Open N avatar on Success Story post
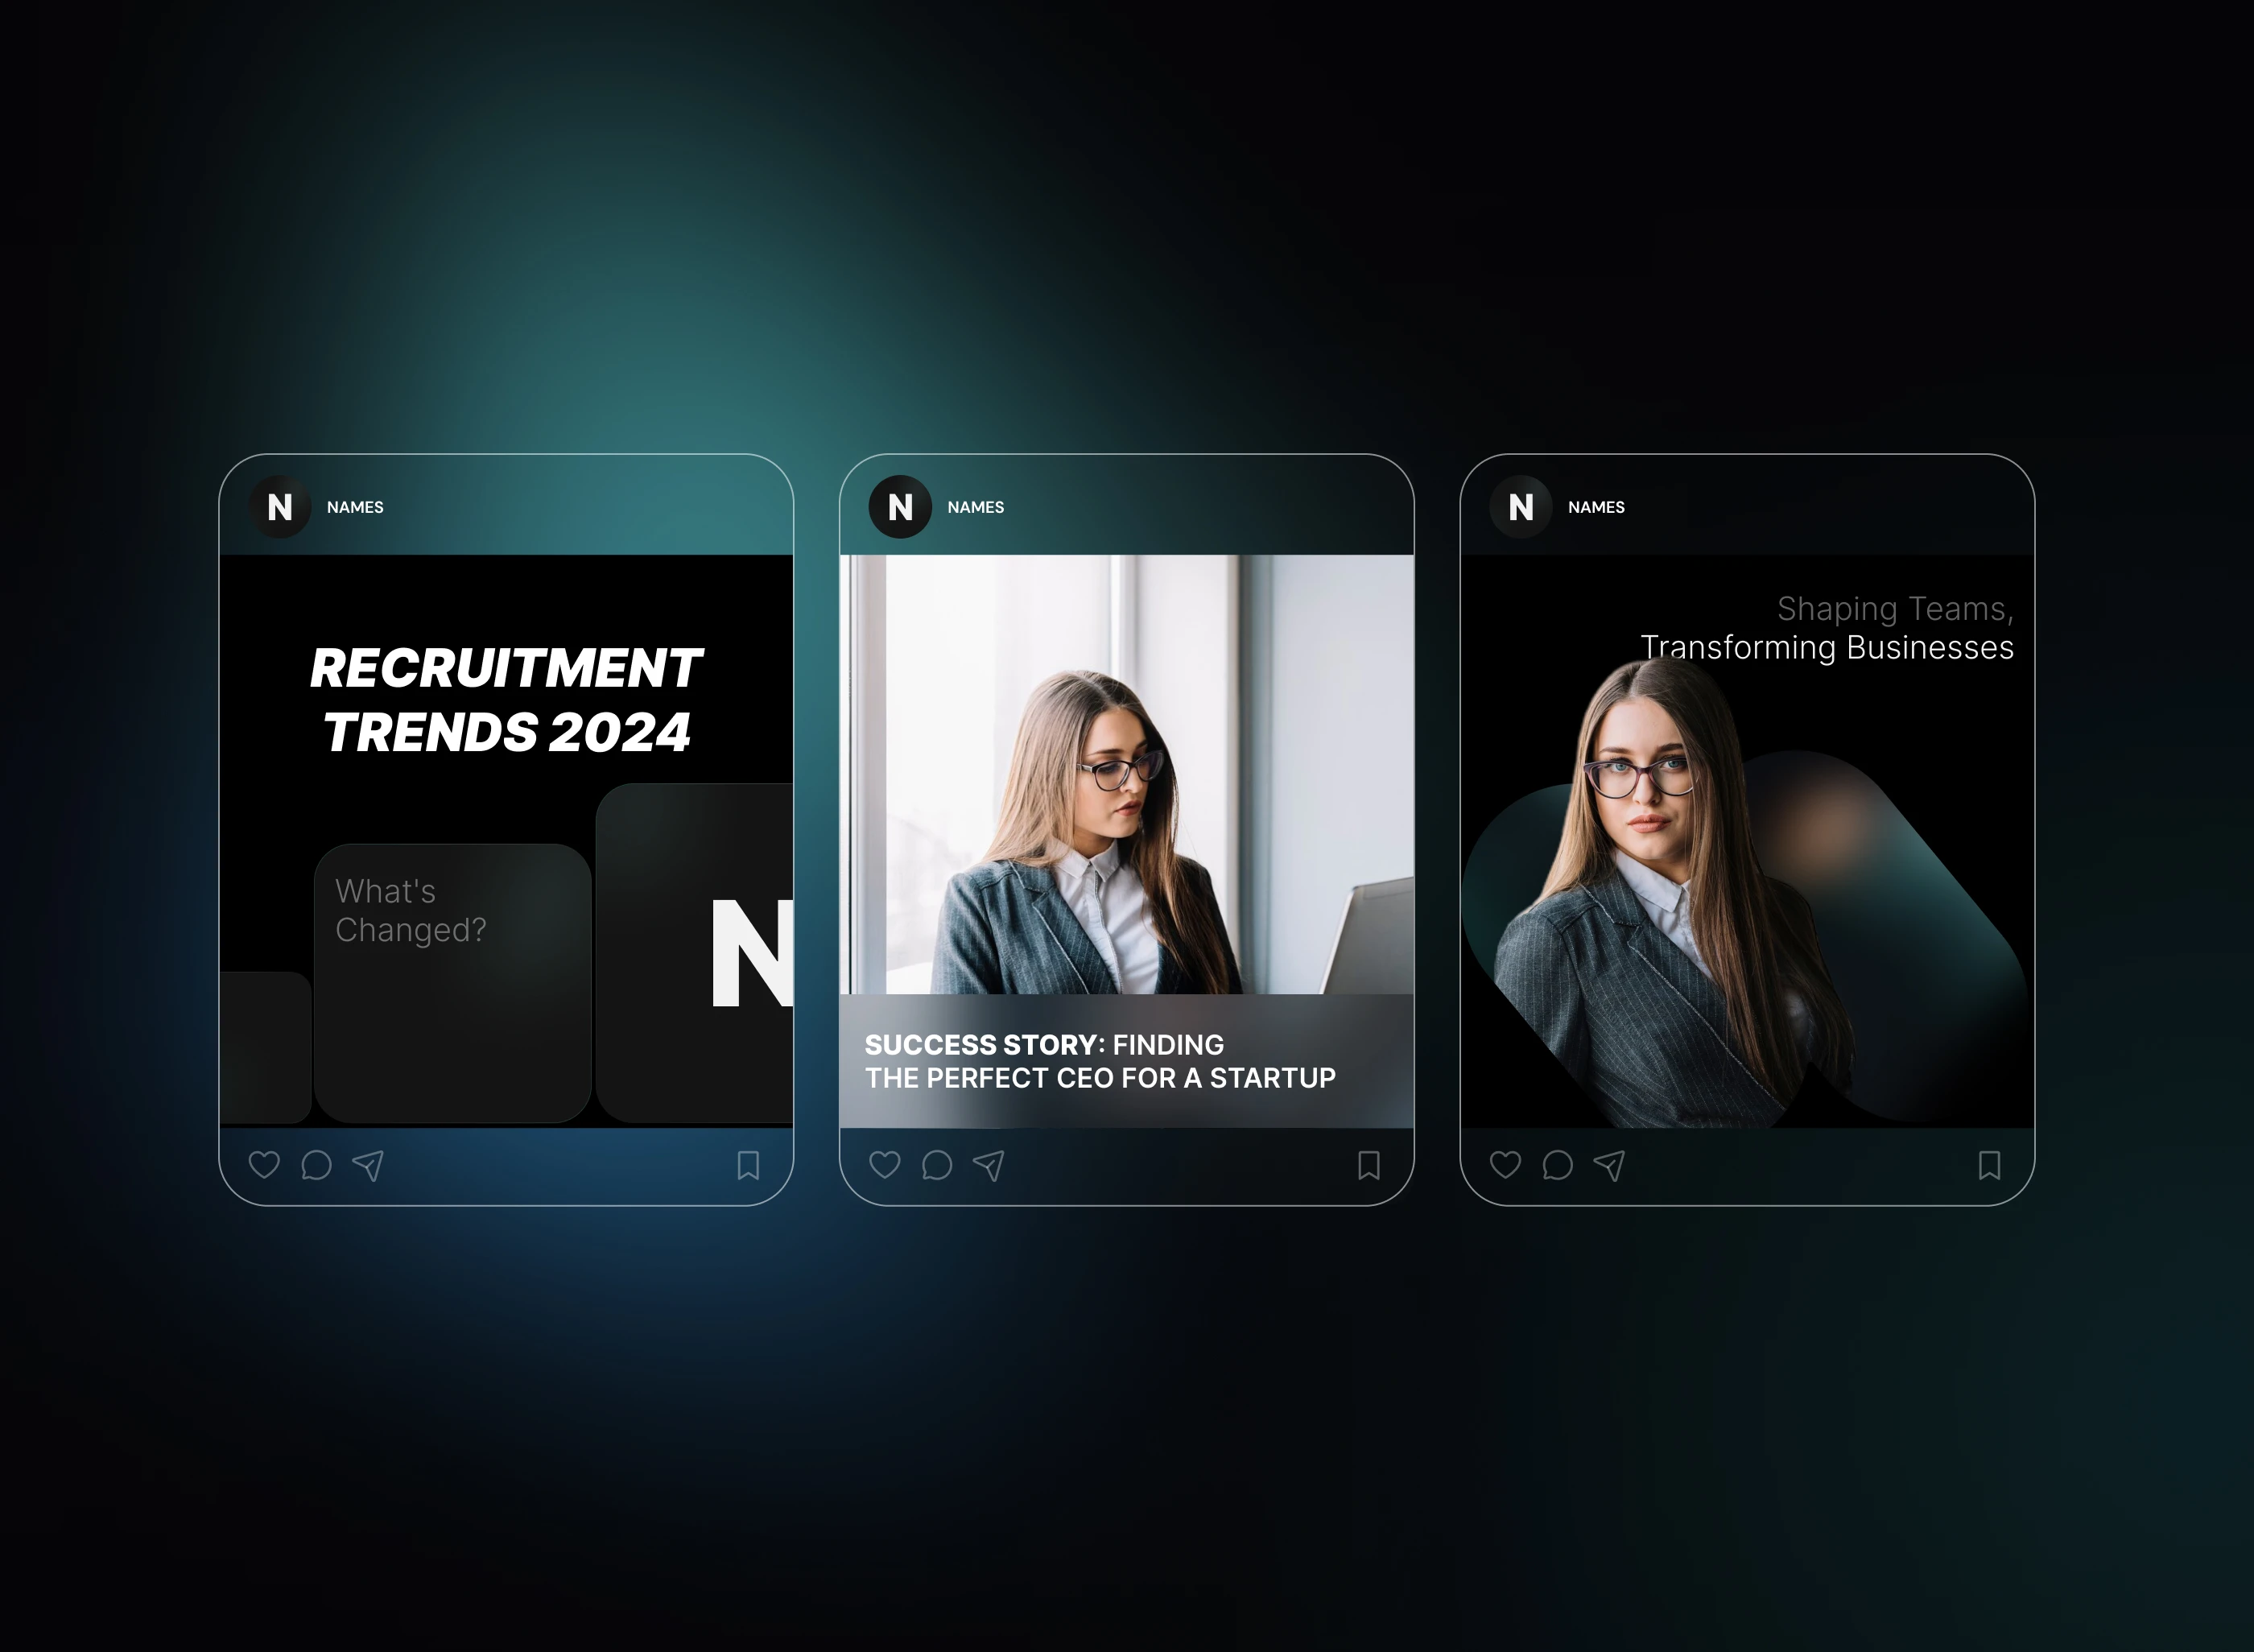Screen dimensions: 2254x1652 point(901,507)
